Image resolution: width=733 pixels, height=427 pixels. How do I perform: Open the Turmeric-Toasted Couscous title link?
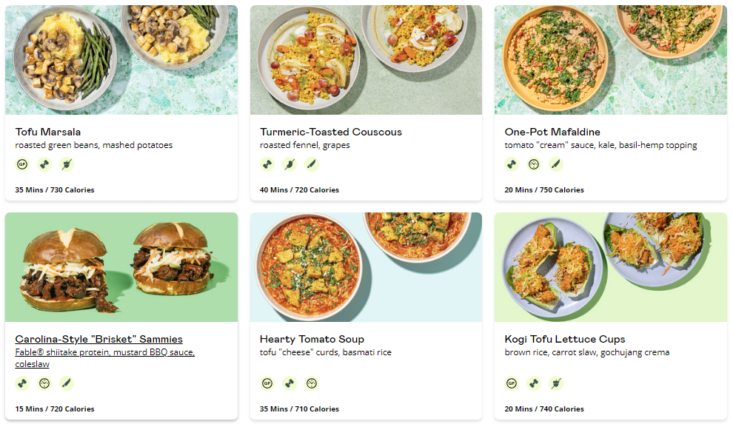coord(330,131)
